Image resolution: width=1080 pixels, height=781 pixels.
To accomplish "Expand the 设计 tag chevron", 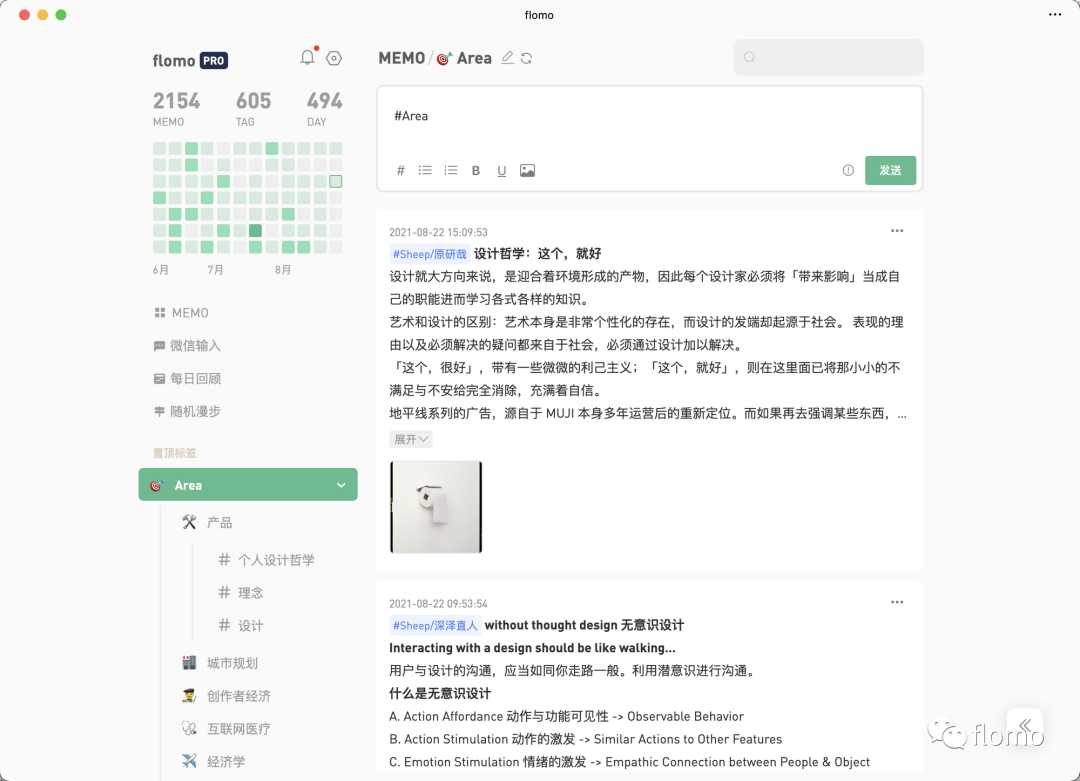I will [x=341, y=625].
